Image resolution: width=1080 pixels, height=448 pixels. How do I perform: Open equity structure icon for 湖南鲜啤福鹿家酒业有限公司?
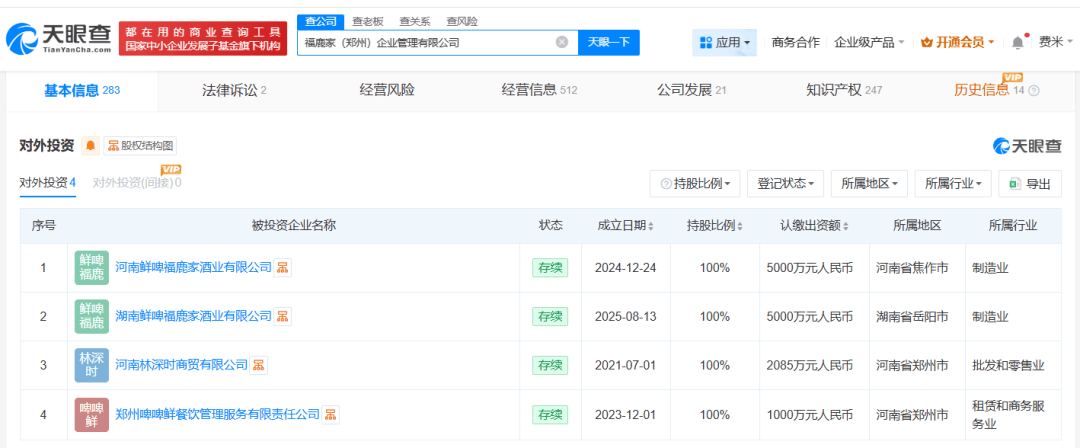284,316
